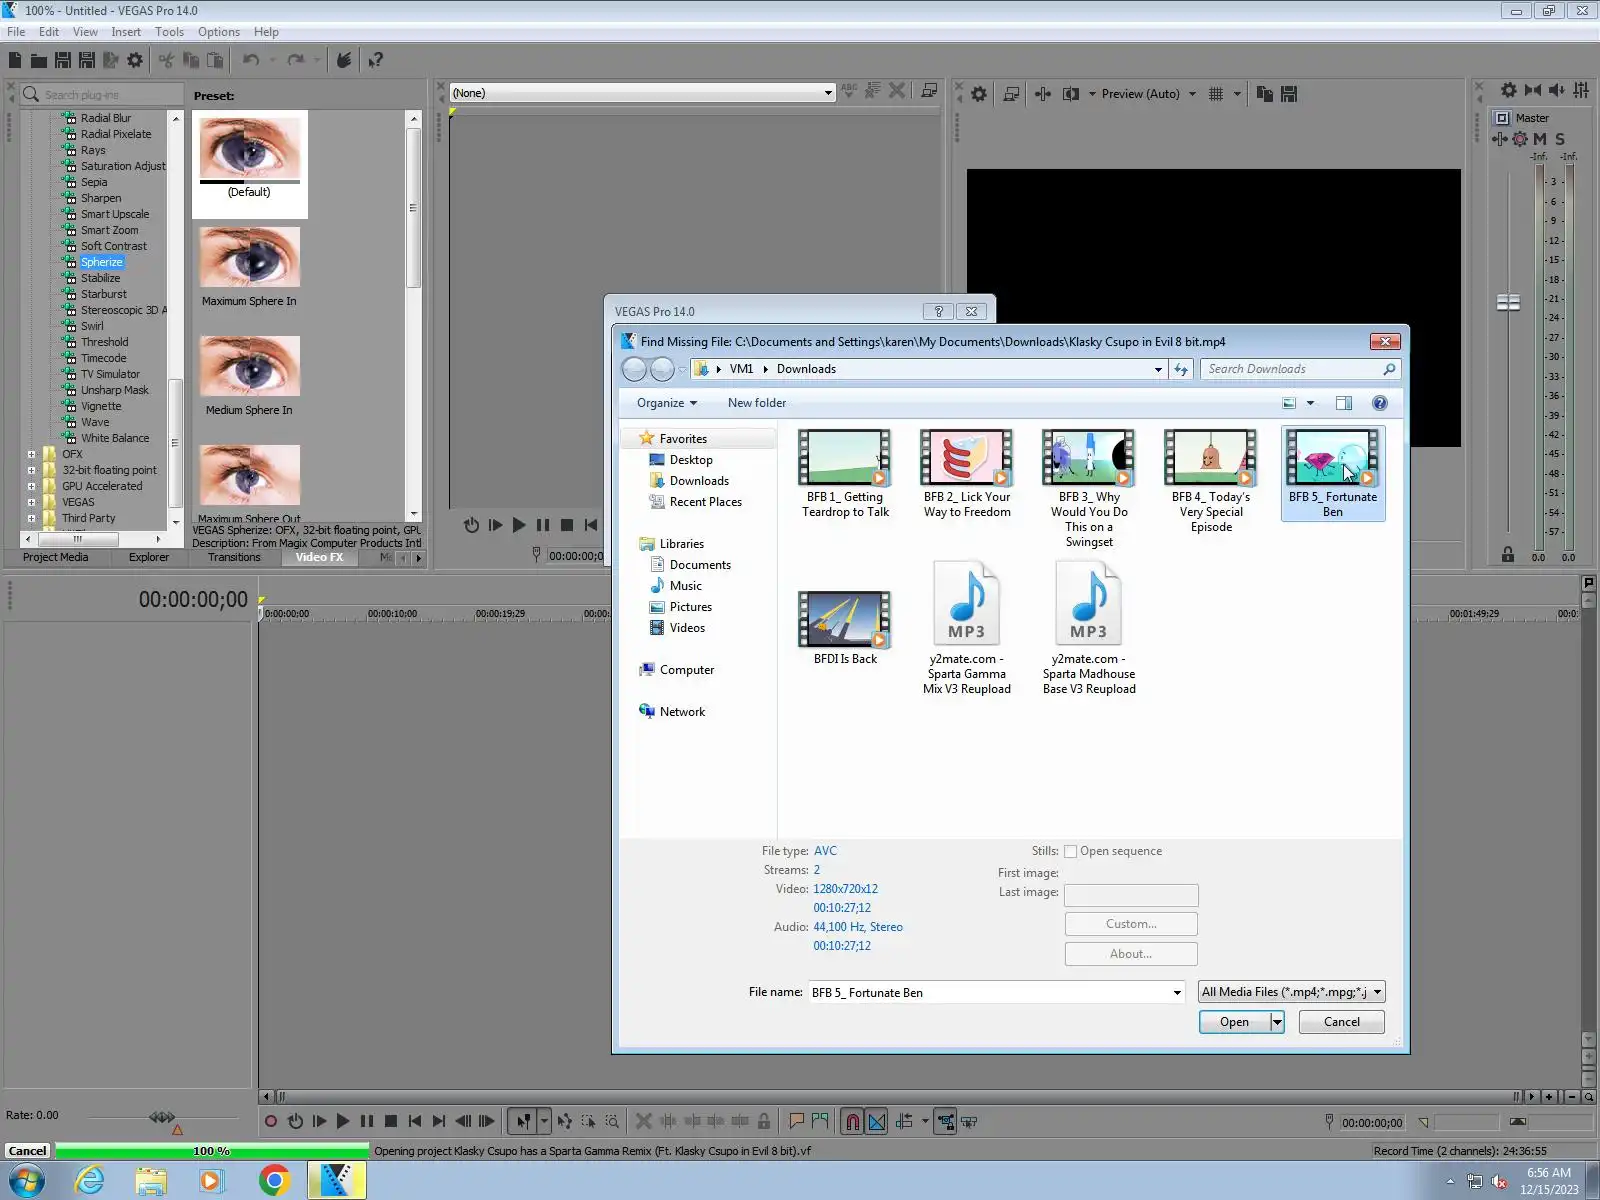
Task: Open the Tools menu
Action: coord(169,32)
